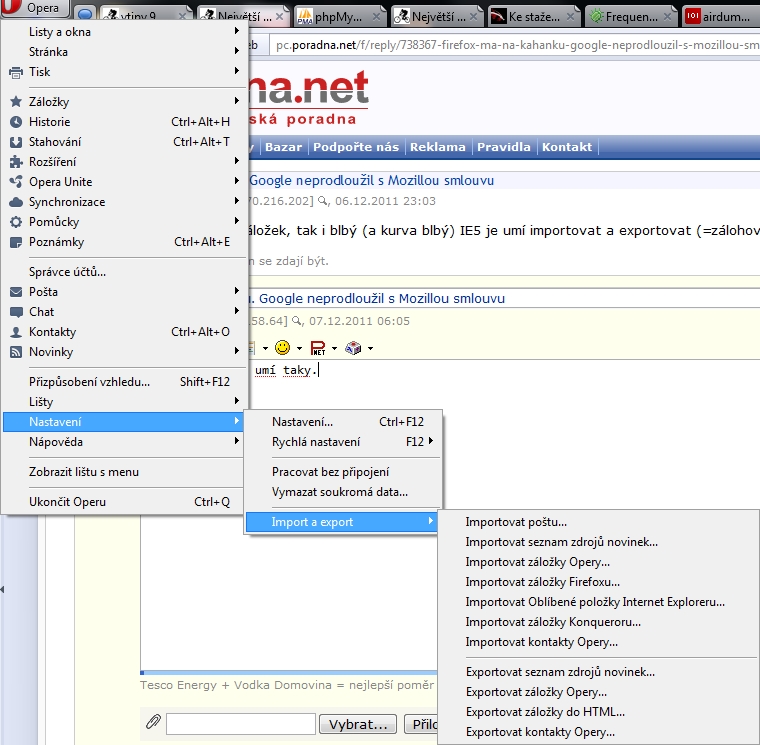
Task: Open the Podpořte nás link
Action: [x=356, y=147]
